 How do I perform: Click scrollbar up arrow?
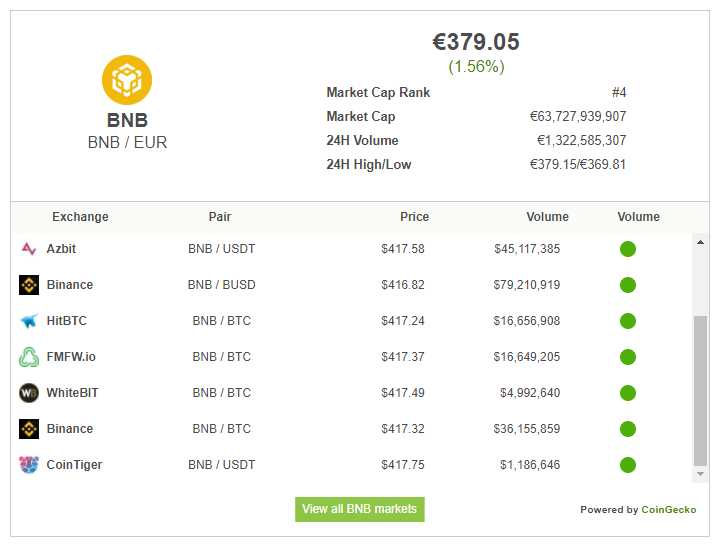[700, 242]
